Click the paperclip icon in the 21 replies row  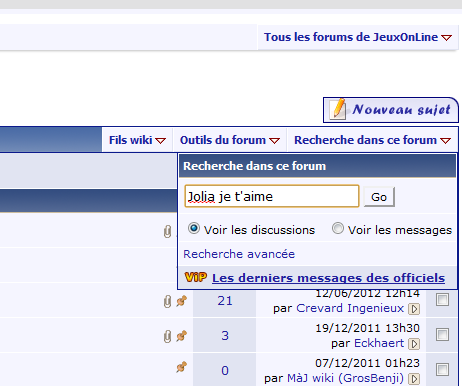click(x=167, y=302)
